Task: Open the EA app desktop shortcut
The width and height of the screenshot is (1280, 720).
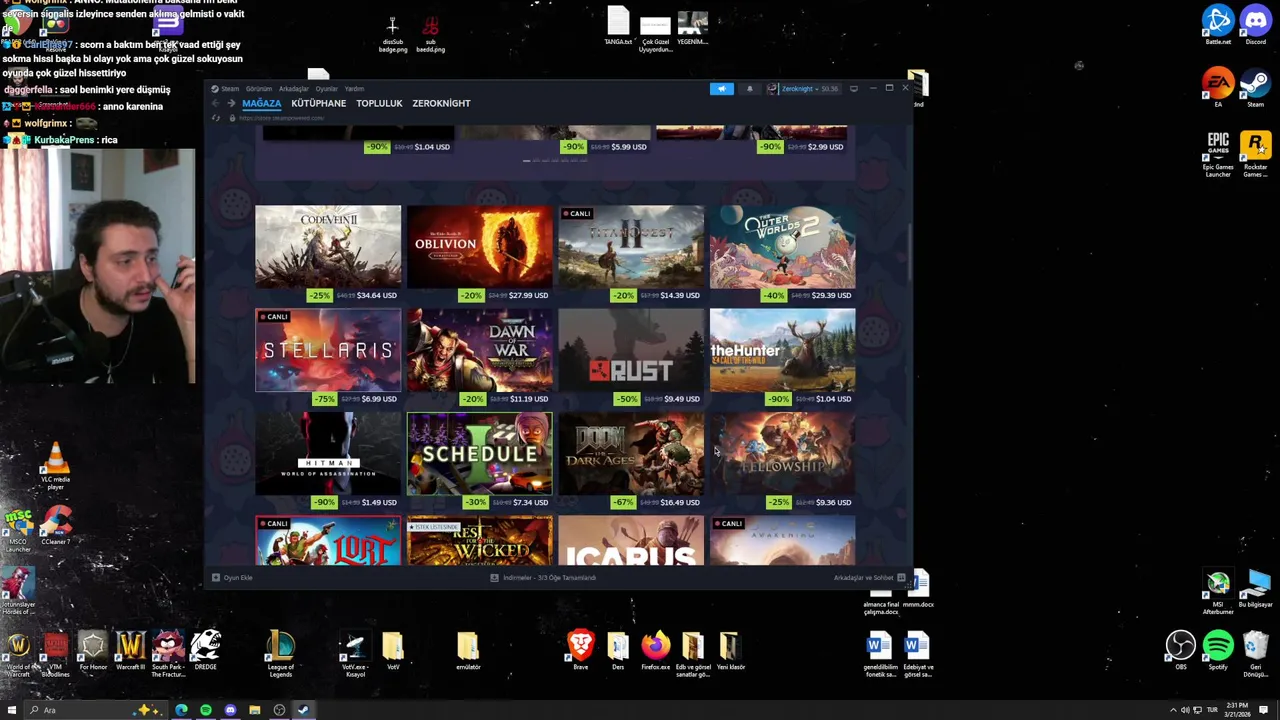Action: tap(1218, 88)
